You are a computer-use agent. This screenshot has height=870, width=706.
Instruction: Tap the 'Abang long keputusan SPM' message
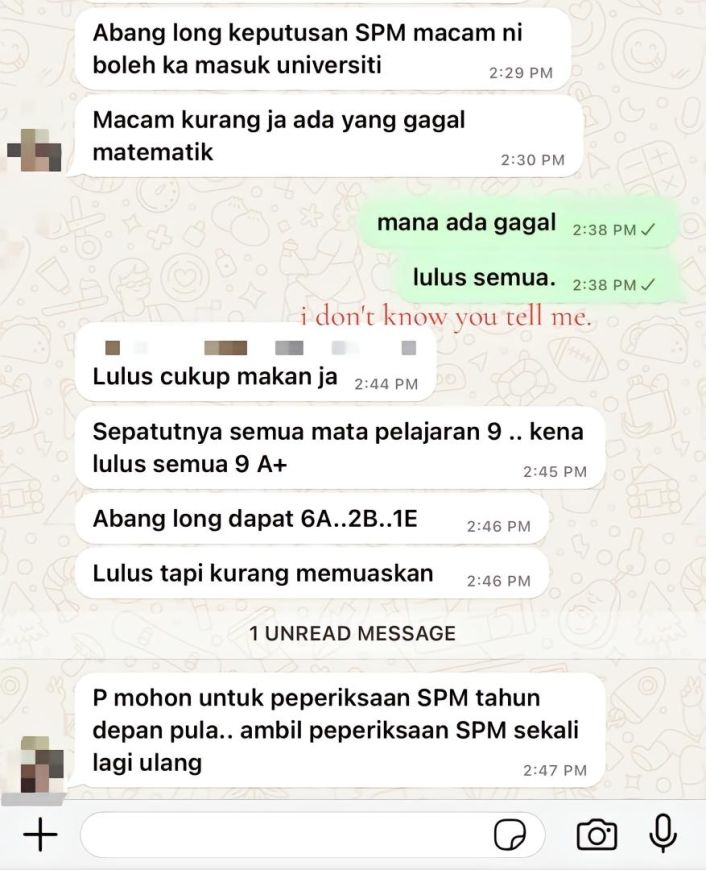pos(323,49)
